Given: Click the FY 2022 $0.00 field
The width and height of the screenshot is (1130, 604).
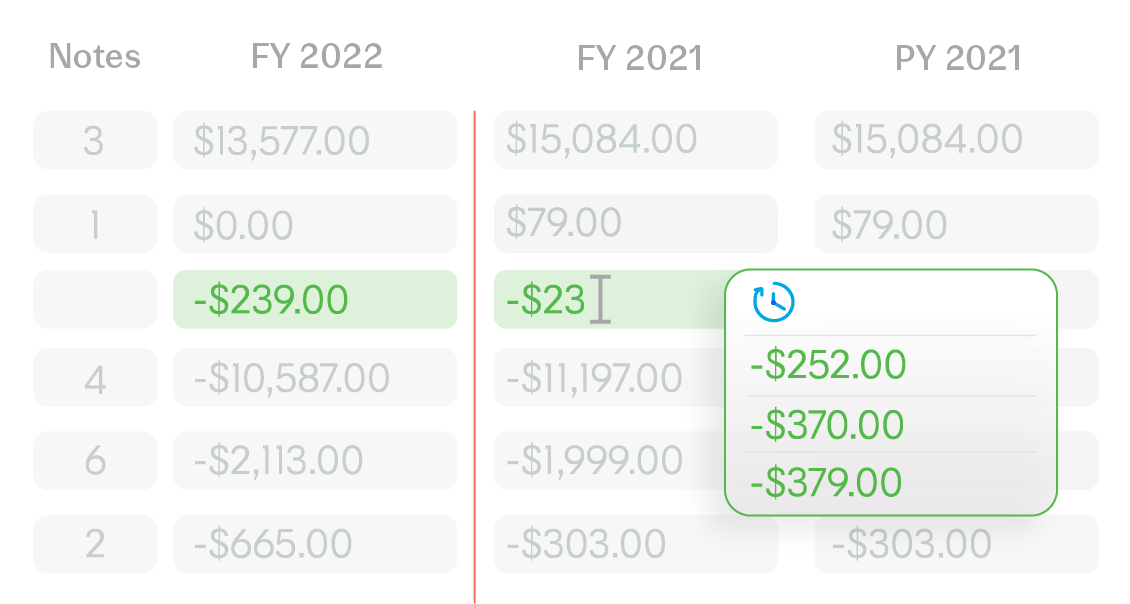Looking at the screenshot, I should click(x=315, y=224).
